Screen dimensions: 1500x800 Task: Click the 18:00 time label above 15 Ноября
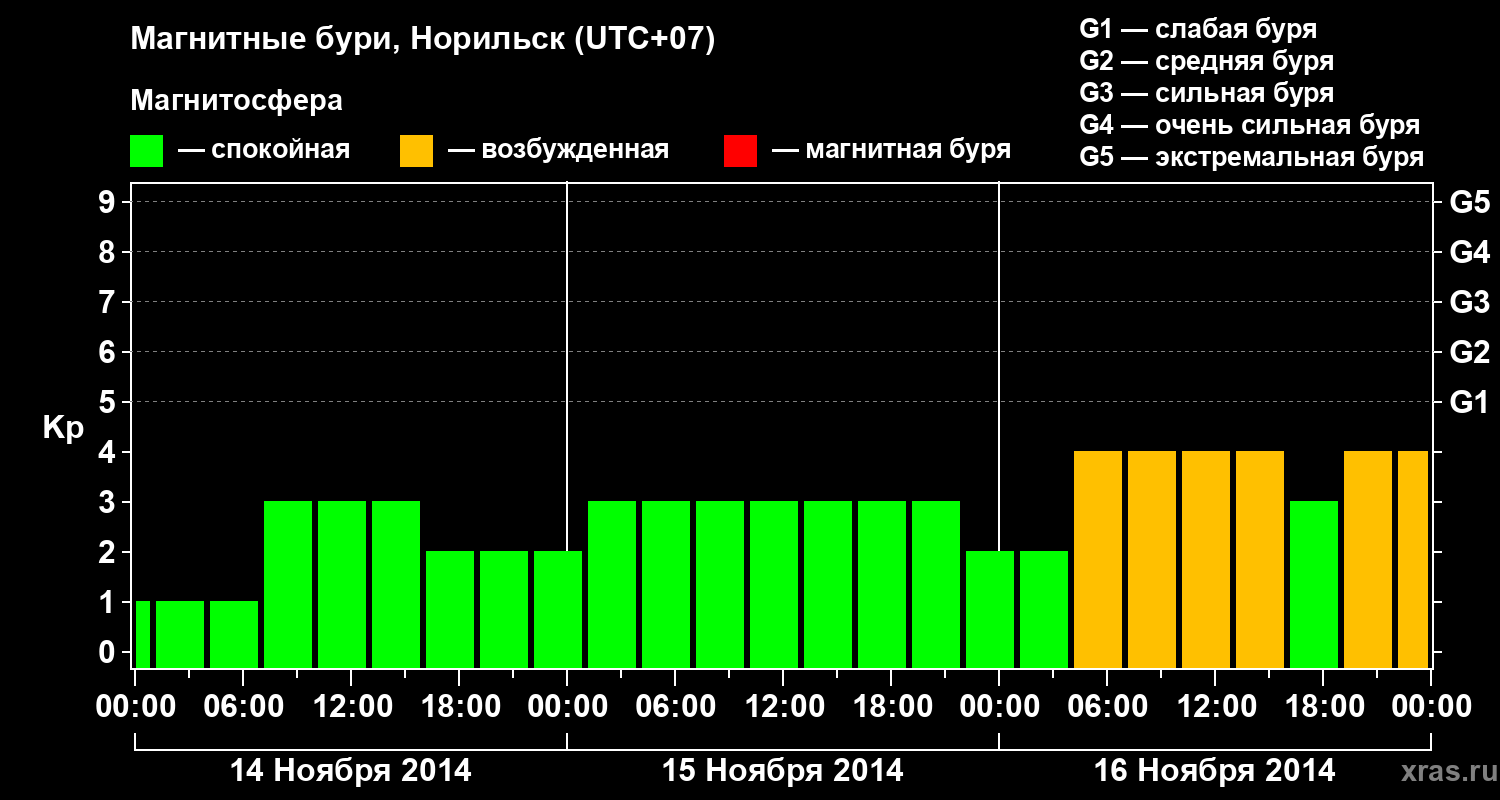point(891,707)
